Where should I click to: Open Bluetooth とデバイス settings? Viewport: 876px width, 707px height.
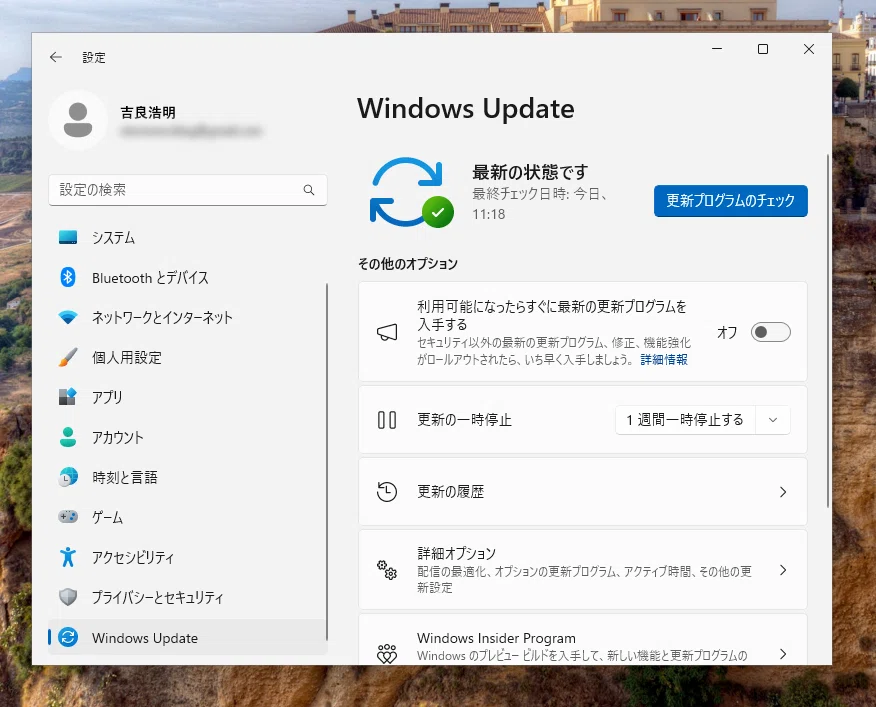click(187, 277)
